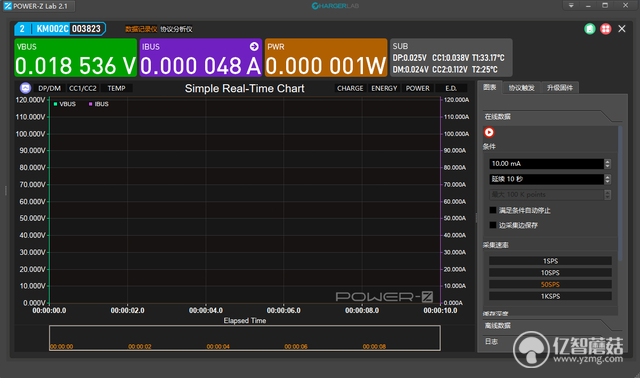
Task: Switch to 协议分析仪 mode
Action: click(176, 29)
